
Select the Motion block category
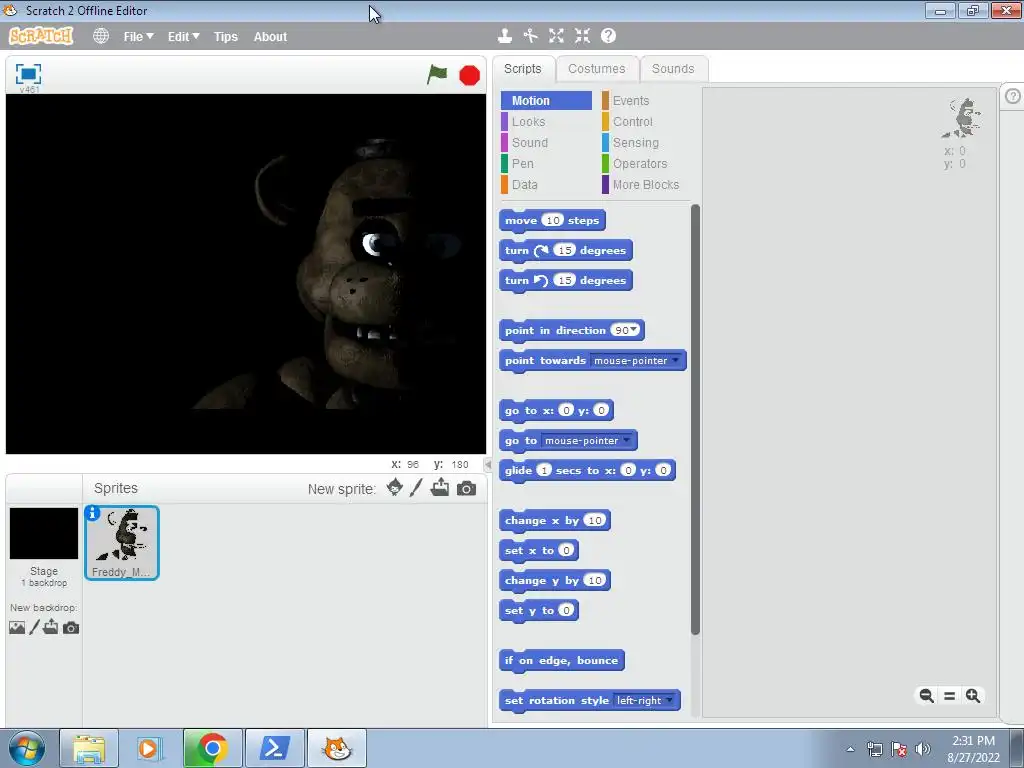click(x=547, y=101)
